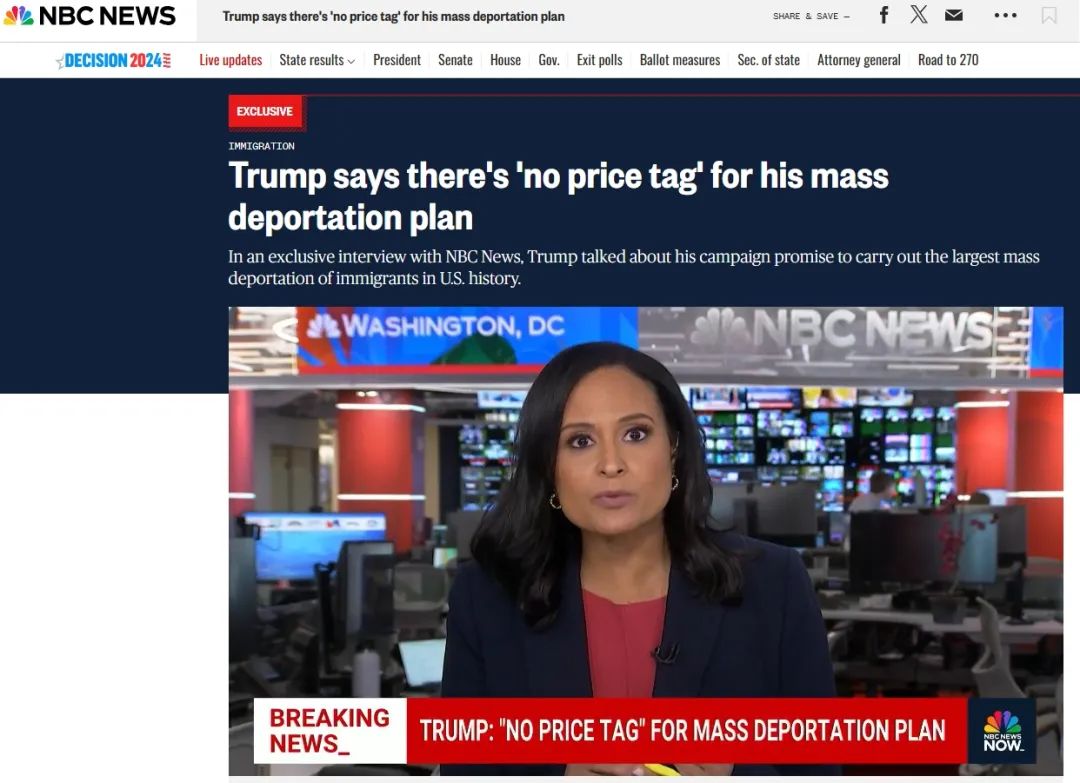1080x783 pixels.
Task: Go to Road to 270
Action: [x=948, y=60]
